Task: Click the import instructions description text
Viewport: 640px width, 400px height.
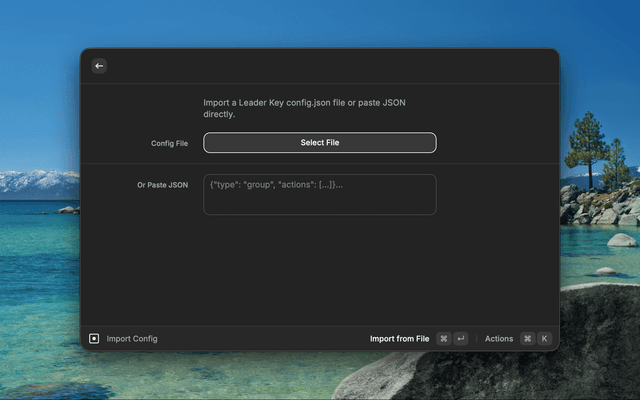Action: tap(304, 108)
